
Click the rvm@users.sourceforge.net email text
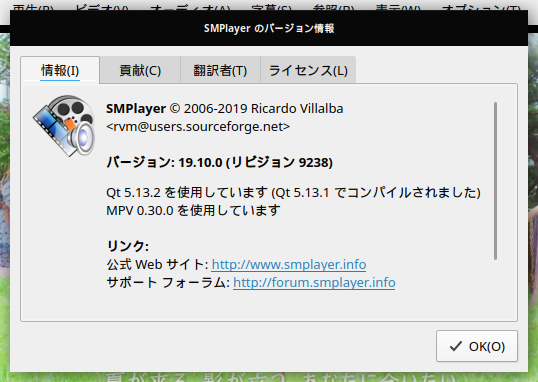(198, 127)
